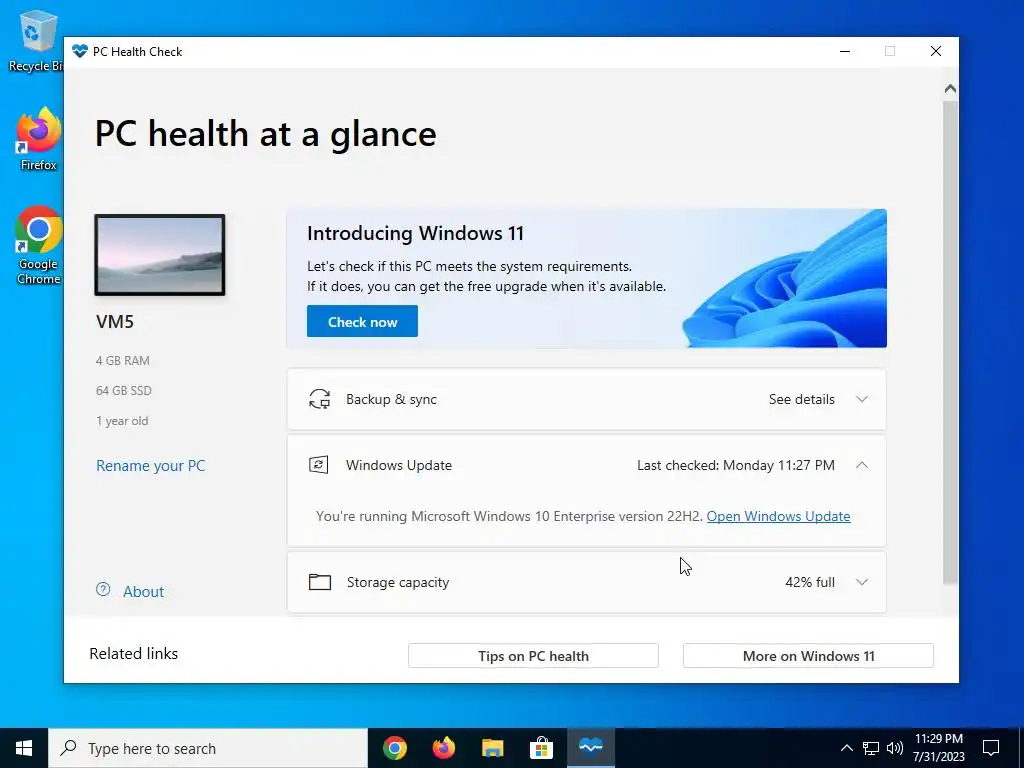Screen dimensions: 1024x768
Task: Click the Last checked: Monday 11:27 PM text
Action: [x=736, y=465]
